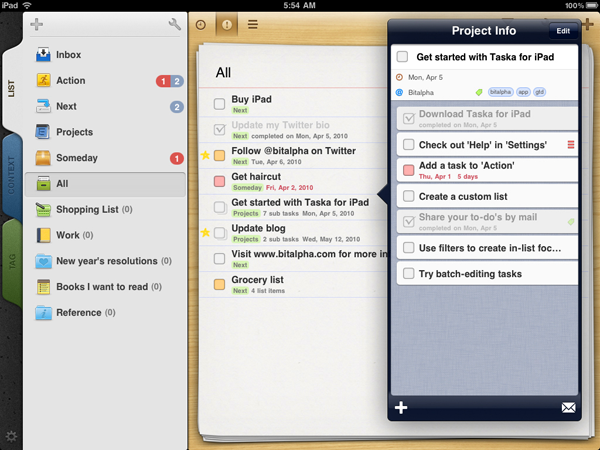Check Create a custom list subtask

(409, 196)
